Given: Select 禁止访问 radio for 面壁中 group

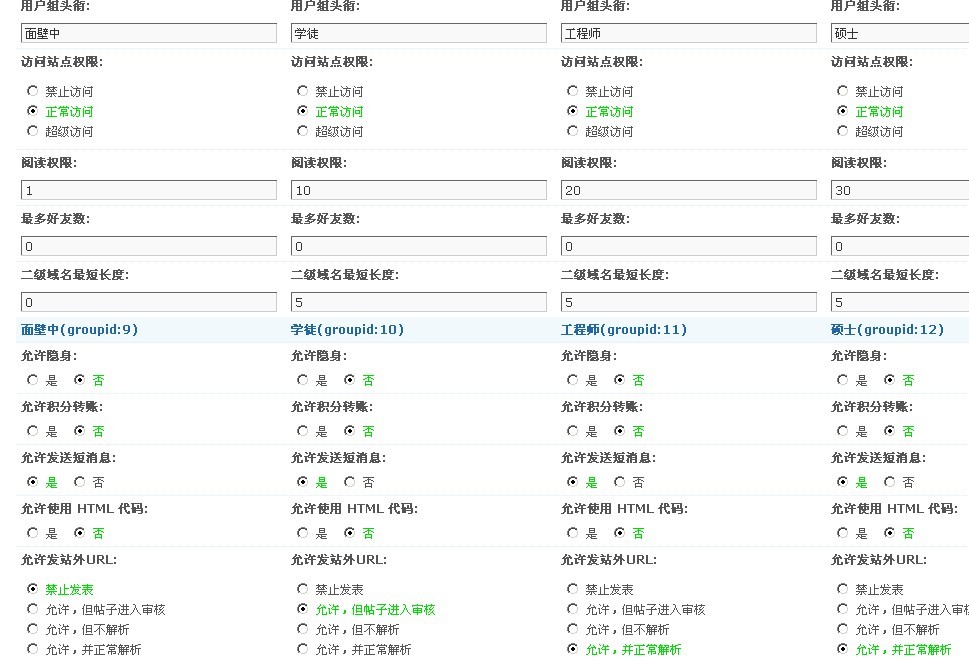Looking at the screenshot, I should click(x=32, y=91).
